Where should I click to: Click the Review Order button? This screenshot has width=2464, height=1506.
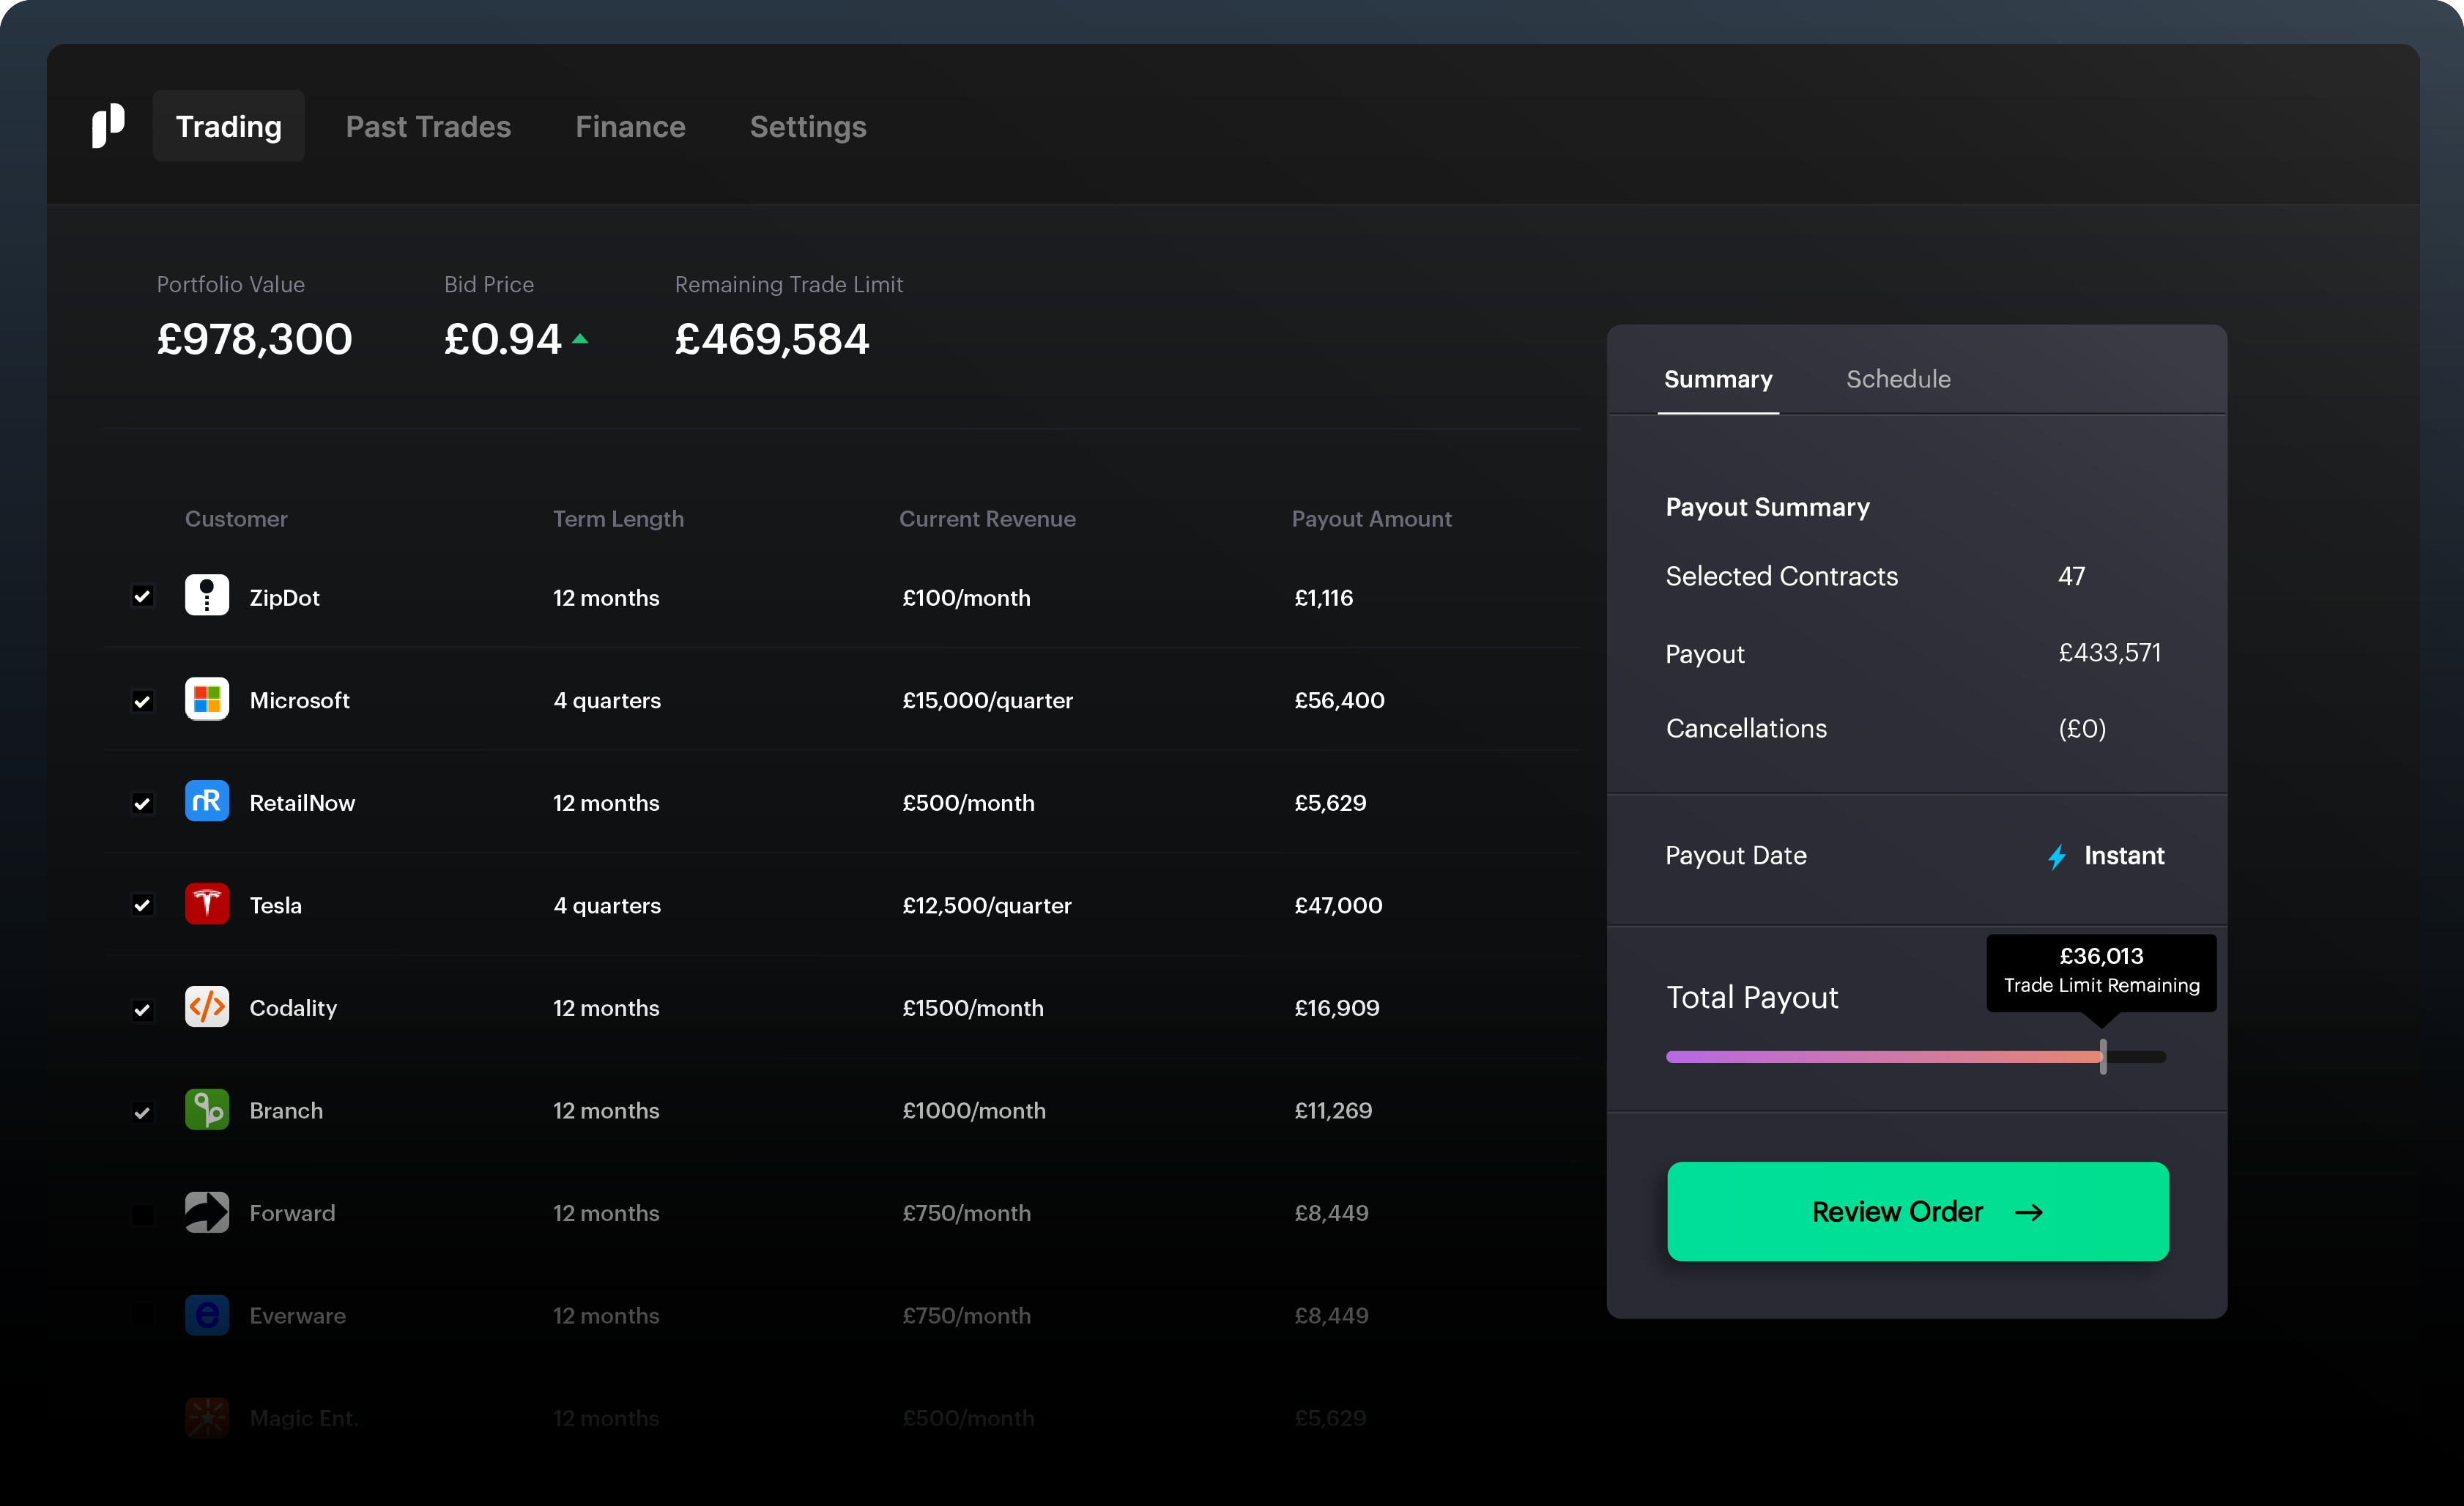pyautogui.click(x=1918, y=1211)
